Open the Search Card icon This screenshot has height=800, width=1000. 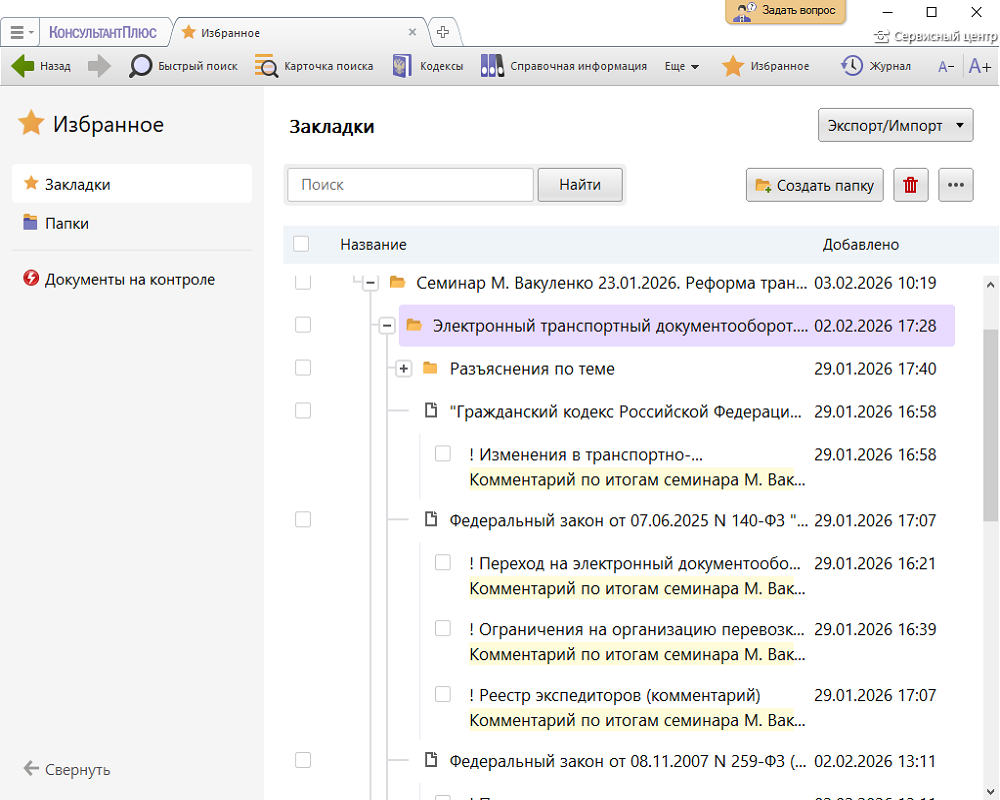267,66
